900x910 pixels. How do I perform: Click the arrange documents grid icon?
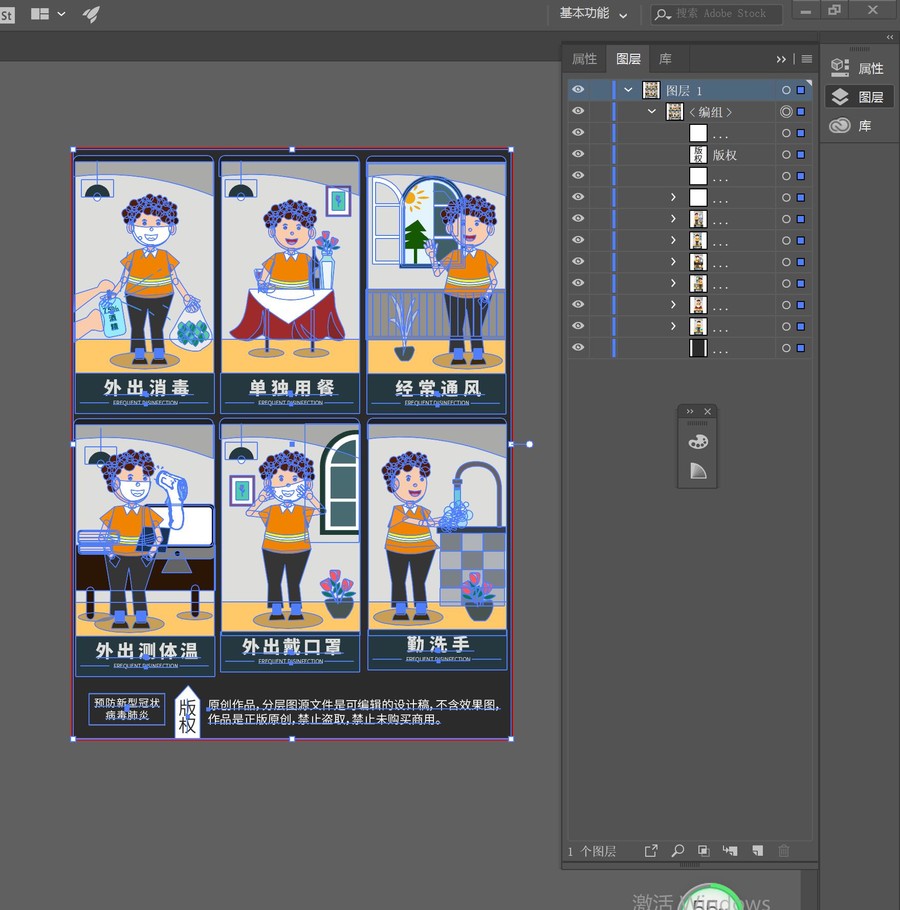tap(39, 14)
